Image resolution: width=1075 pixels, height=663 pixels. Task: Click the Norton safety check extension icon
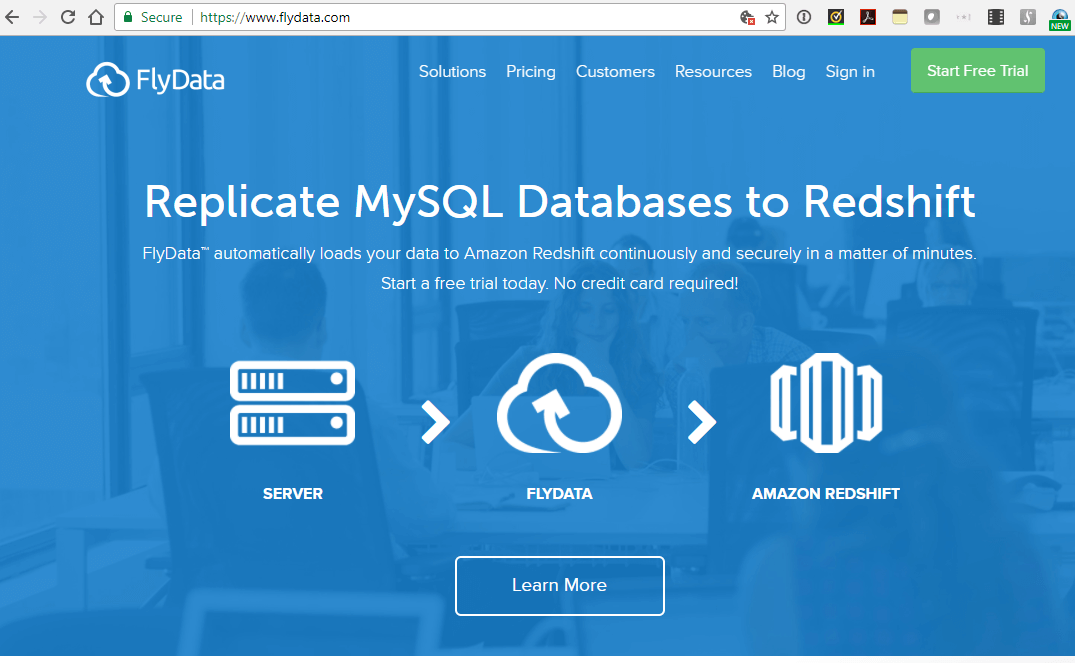836,17
